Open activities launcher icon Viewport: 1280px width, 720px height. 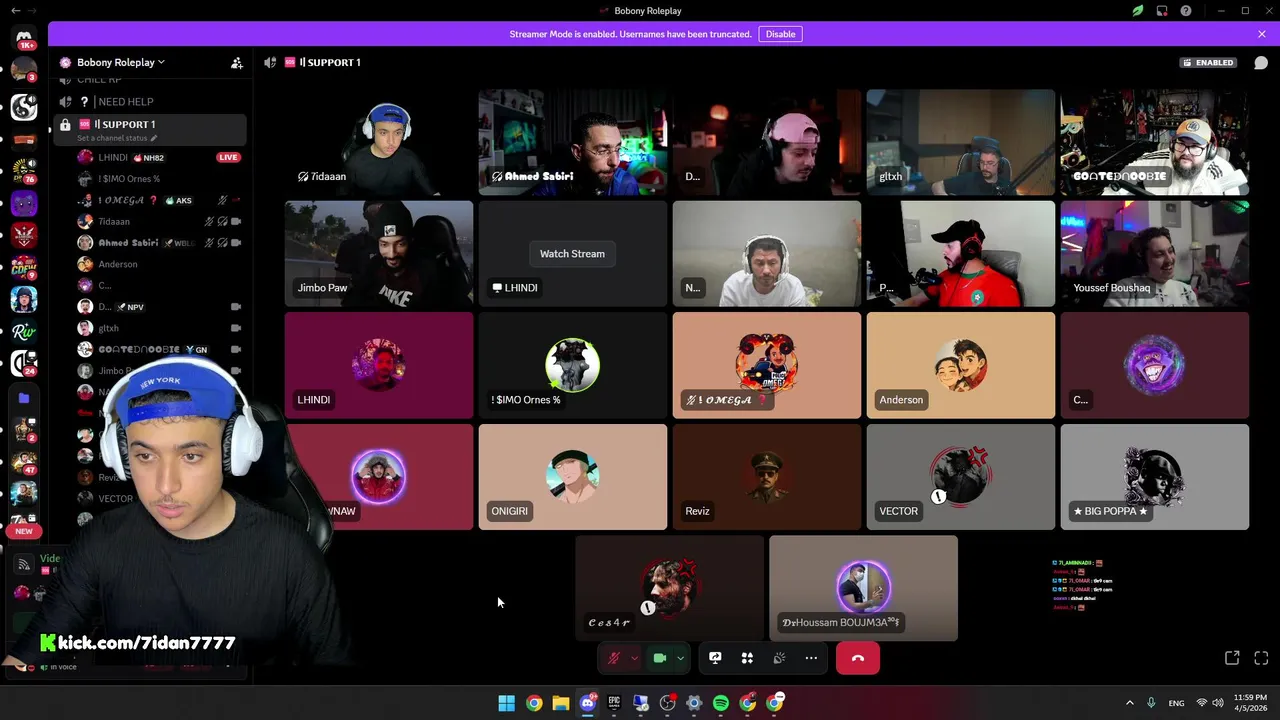(x=747, y=658)
